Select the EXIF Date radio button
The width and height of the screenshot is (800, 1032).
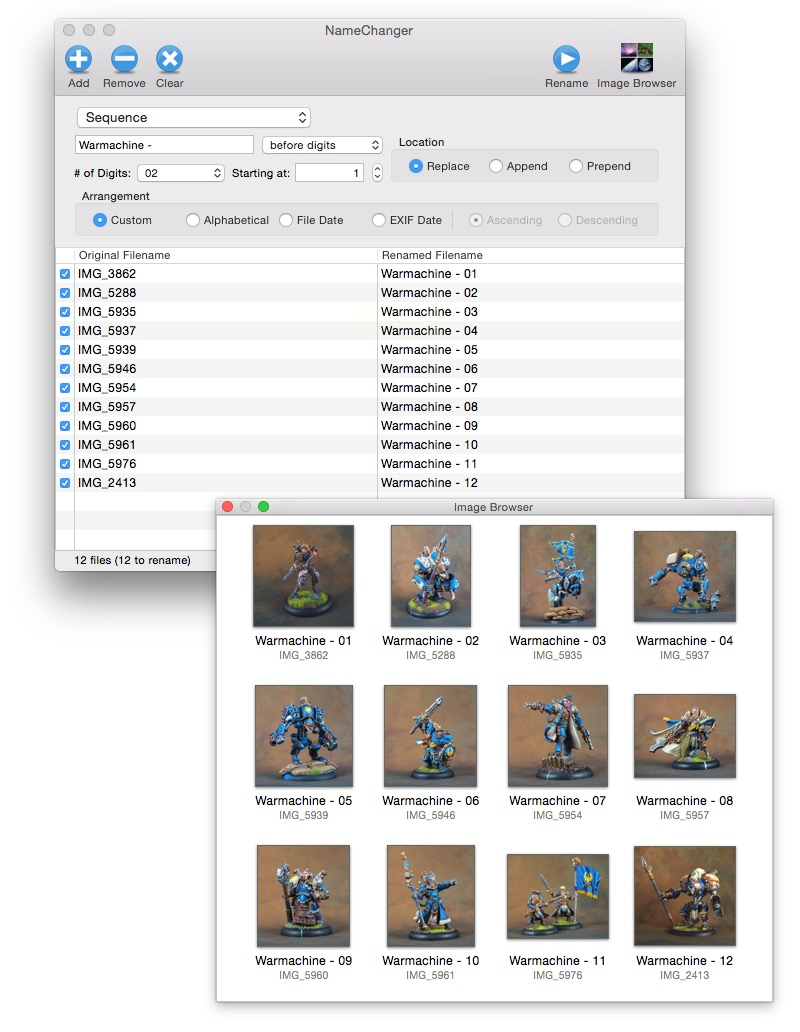tap(379, 220)
